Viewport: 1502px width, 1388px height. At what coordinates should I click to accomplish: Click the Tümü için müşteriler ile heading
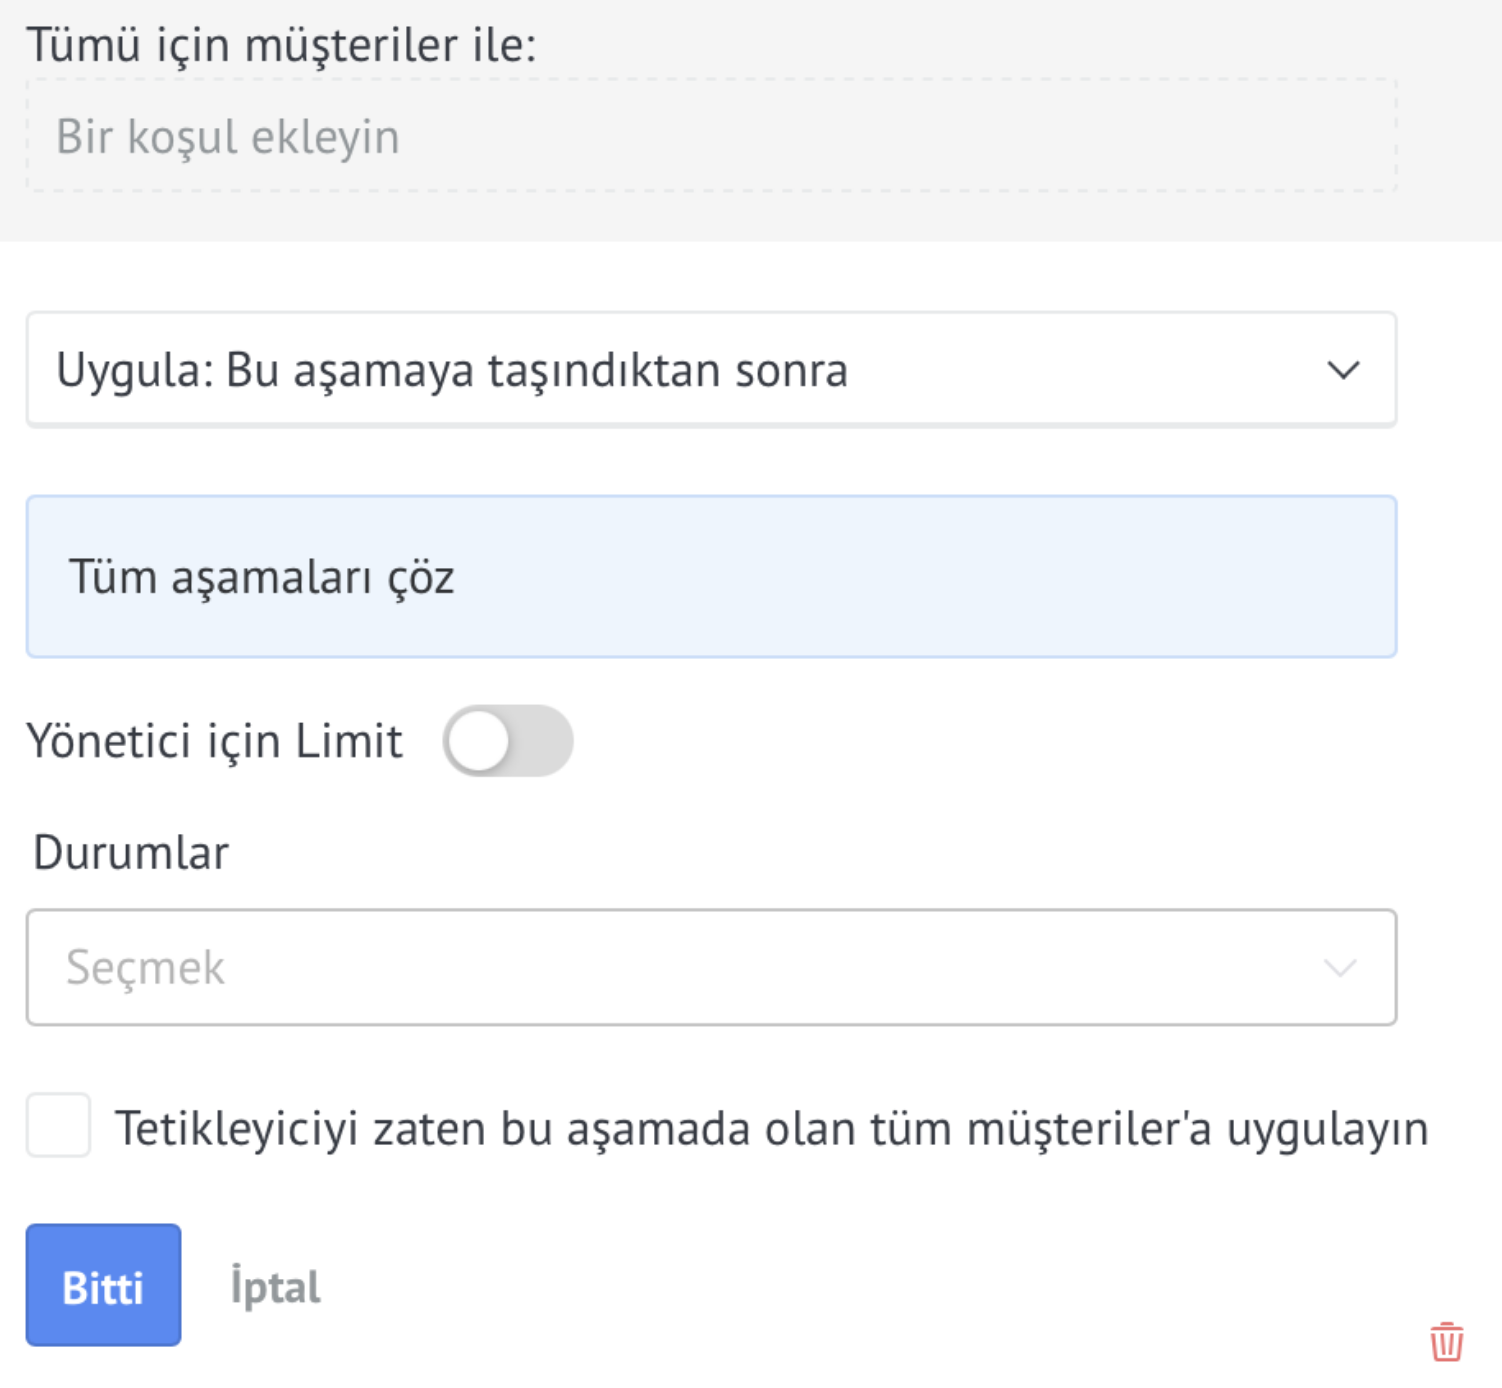click(281, 45)
